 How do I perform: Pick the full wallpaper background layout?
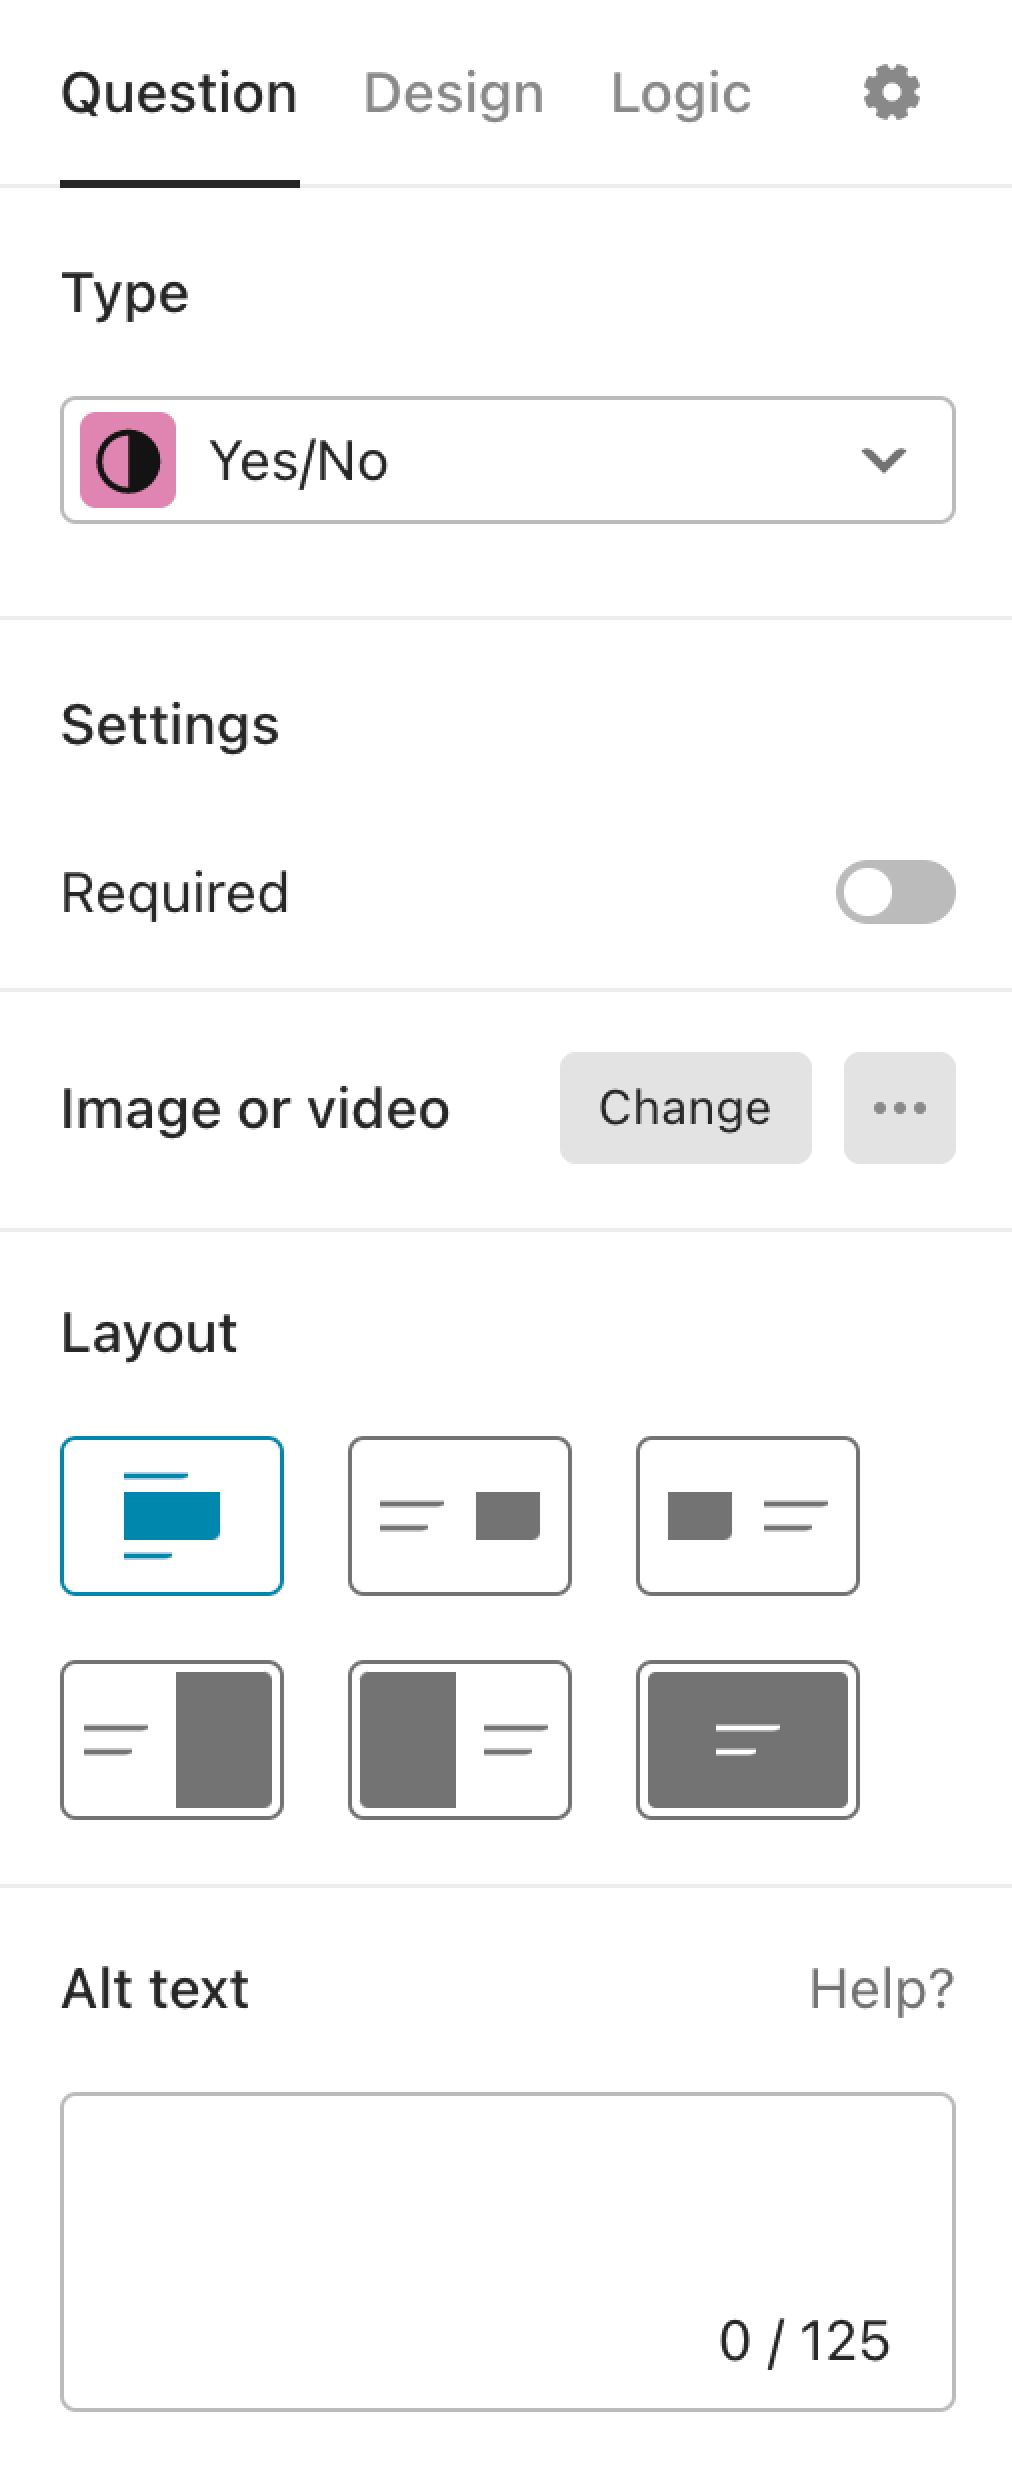point(748,1740)
